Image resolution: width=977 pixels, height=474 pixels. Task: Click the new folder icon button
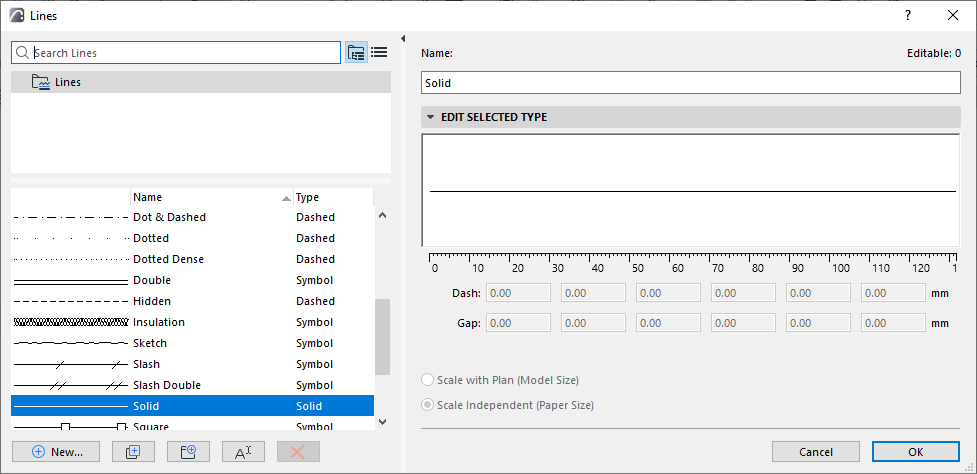pos(188,451)
